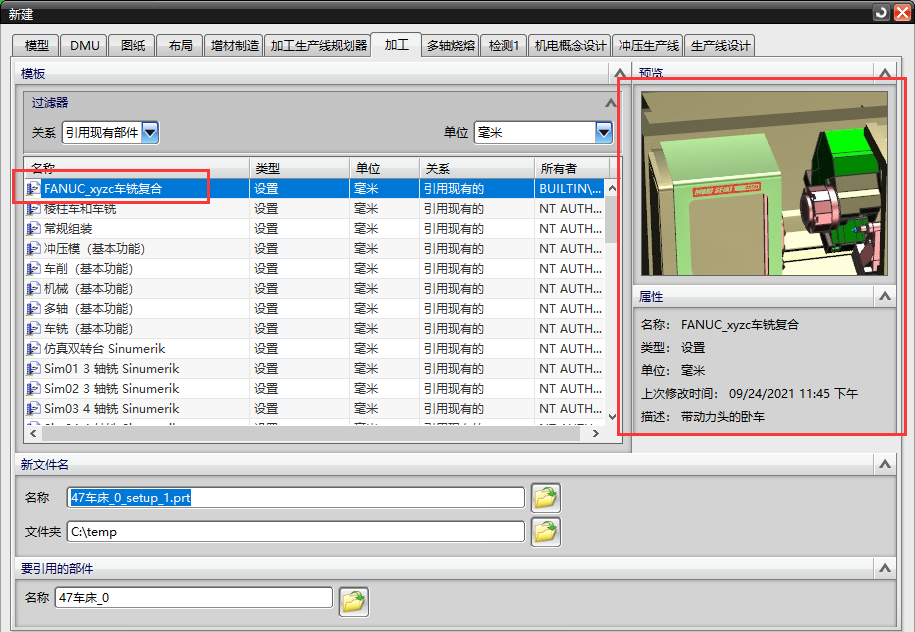Screen dimensions: 915x632
Task: Click the icon beside Sim02 3 轴铣 Sinumerik
Action: (x=34, y=389)
